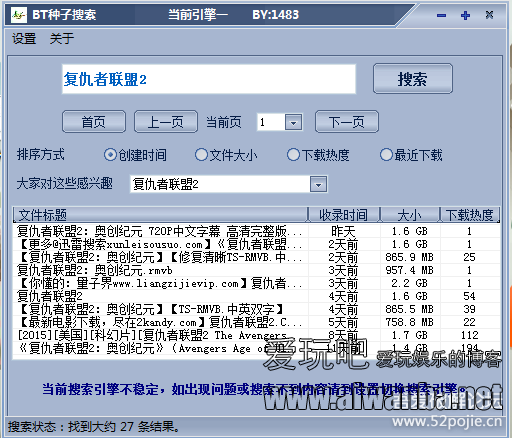Click the 昨天 time cell
Viewport: 512px width, 438px height.
pos(343,231)
